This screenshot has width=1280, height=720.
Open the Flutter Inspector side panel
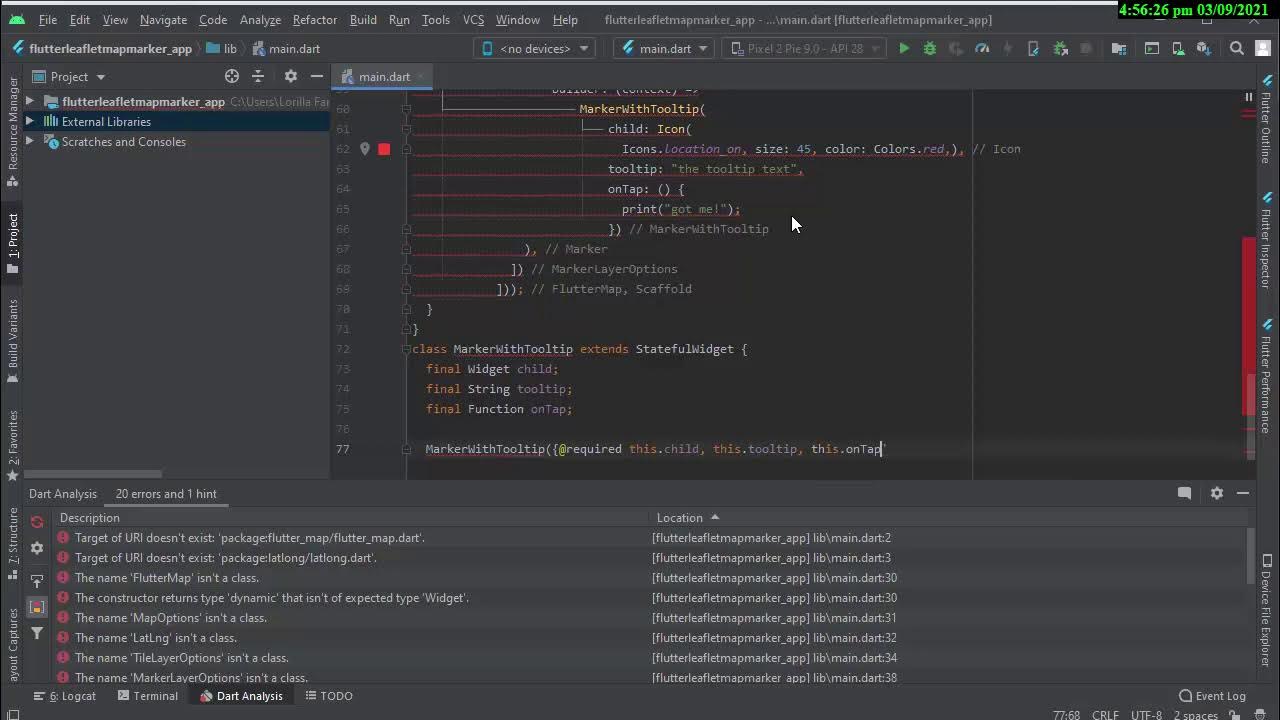click(1266, 238)
